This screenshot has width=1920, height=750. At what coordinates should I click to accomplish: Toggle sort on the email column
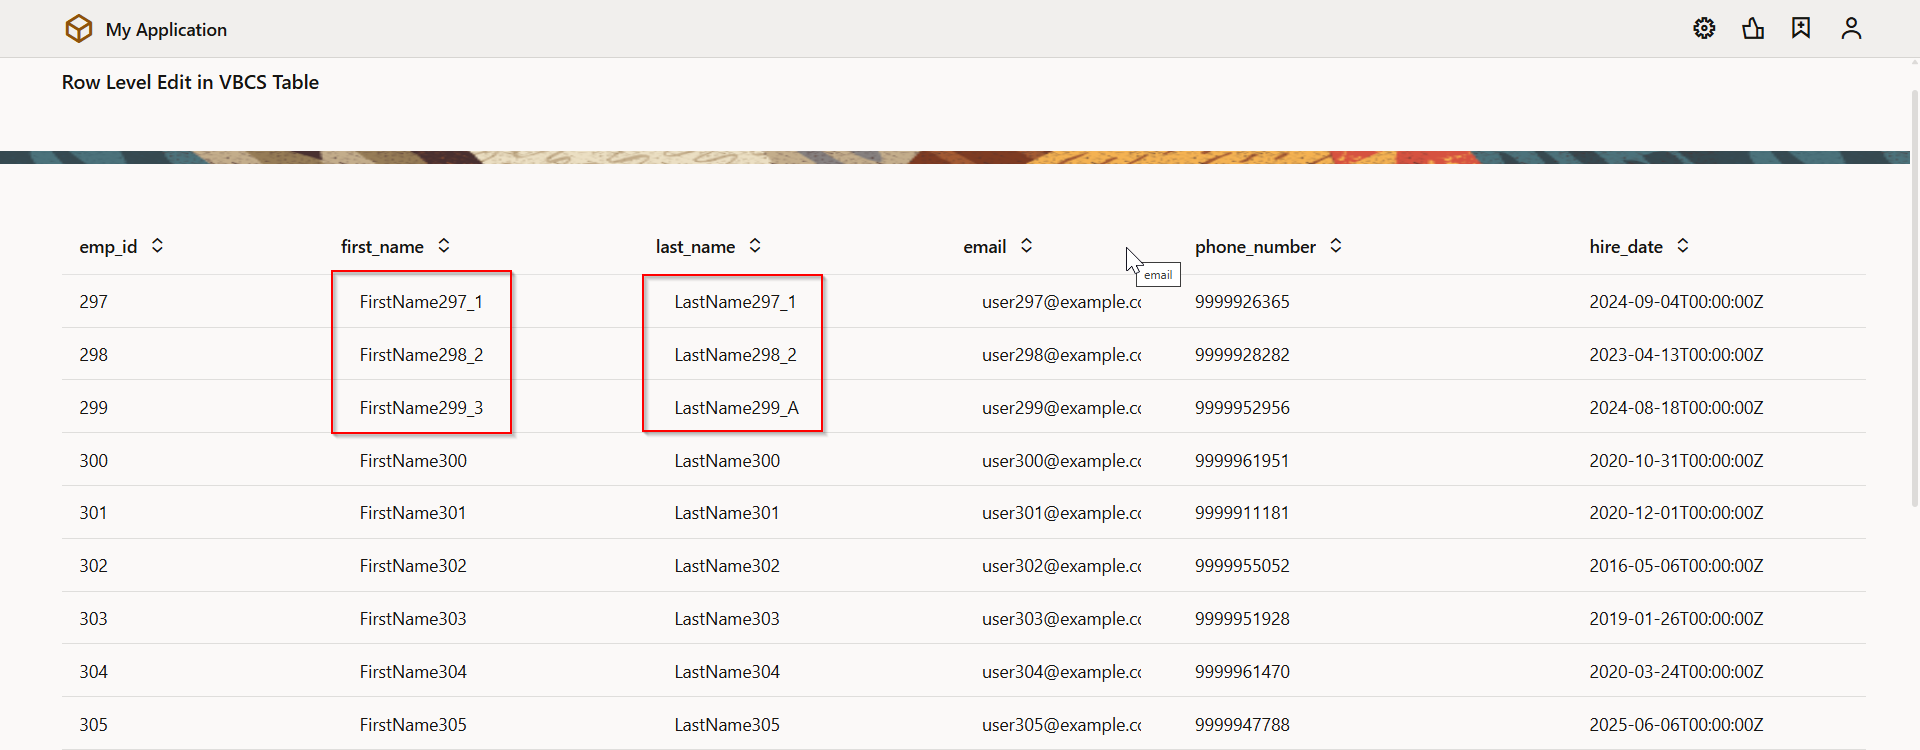point(1026,246)
